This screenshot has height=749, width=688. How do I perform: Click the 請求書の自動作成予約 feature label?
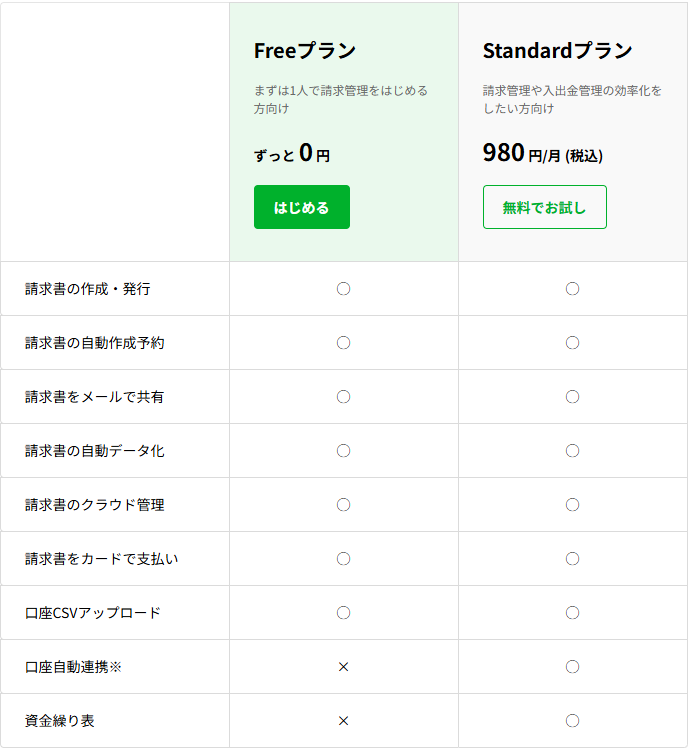(x=95, y=343)
